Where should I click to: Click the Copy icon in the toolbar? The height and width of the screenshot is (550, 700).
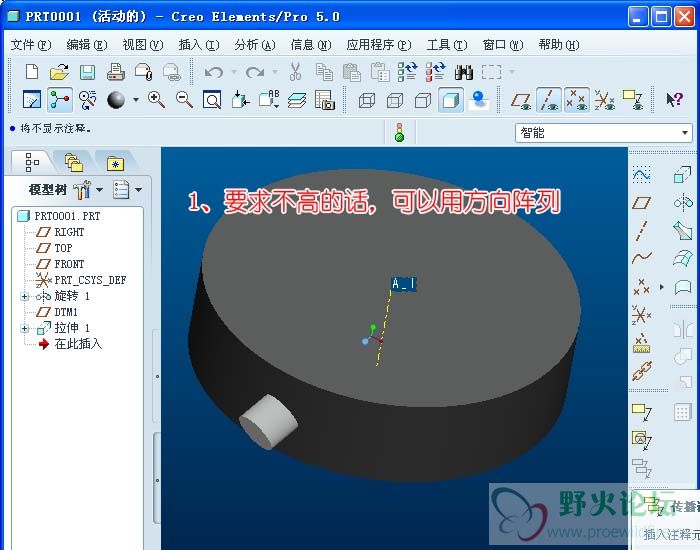click(324, 72)
